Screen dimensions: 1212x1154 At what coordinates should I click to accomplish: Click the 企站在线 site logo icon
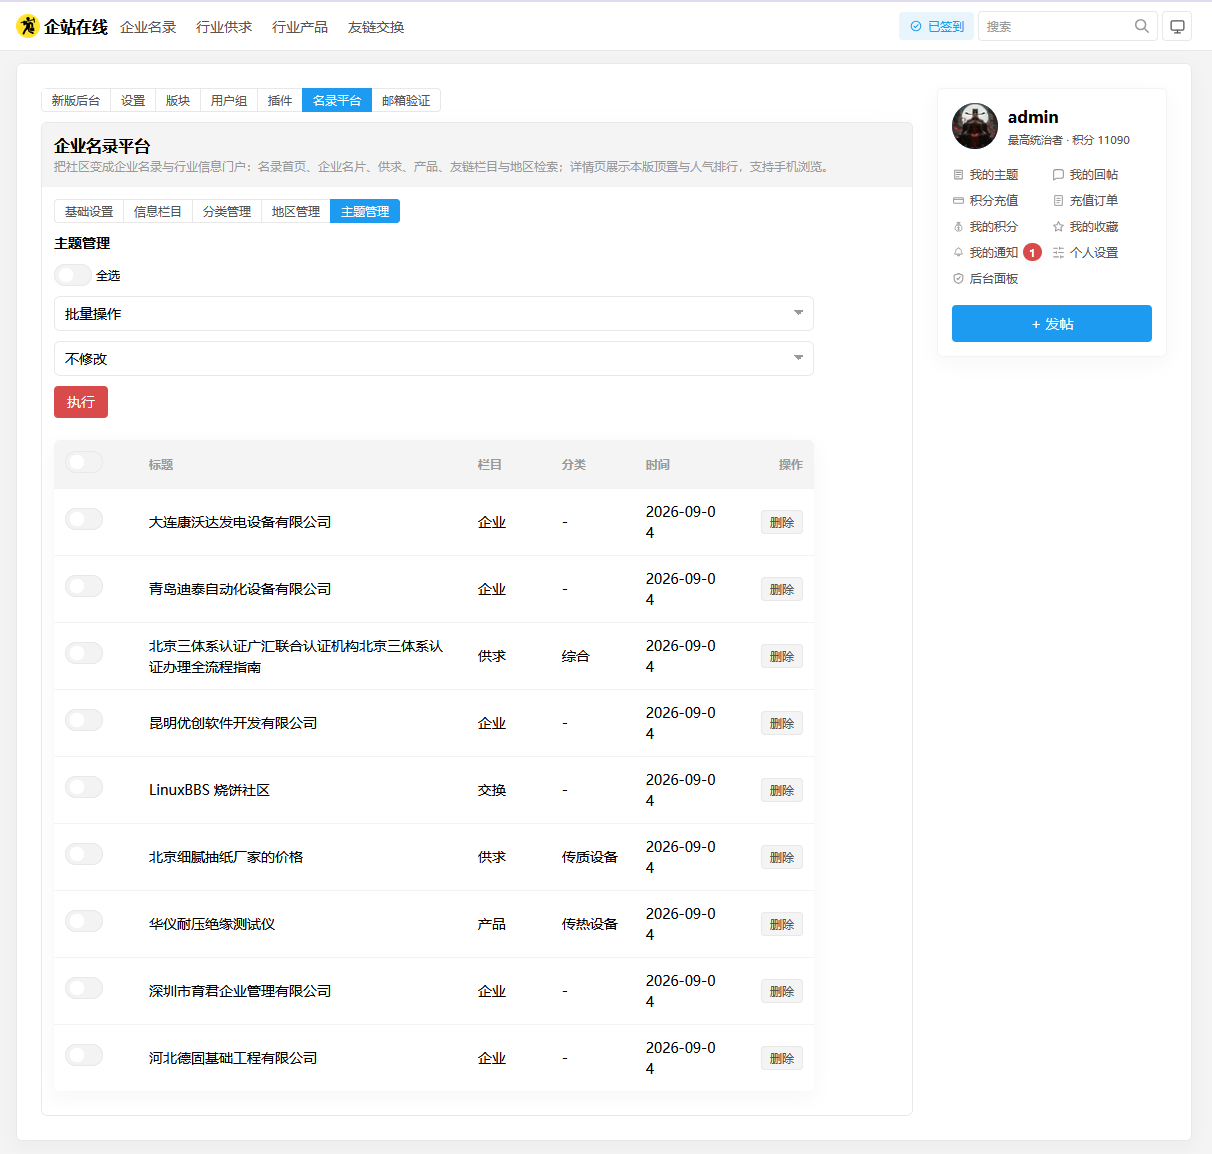click(x=28, y=26)
